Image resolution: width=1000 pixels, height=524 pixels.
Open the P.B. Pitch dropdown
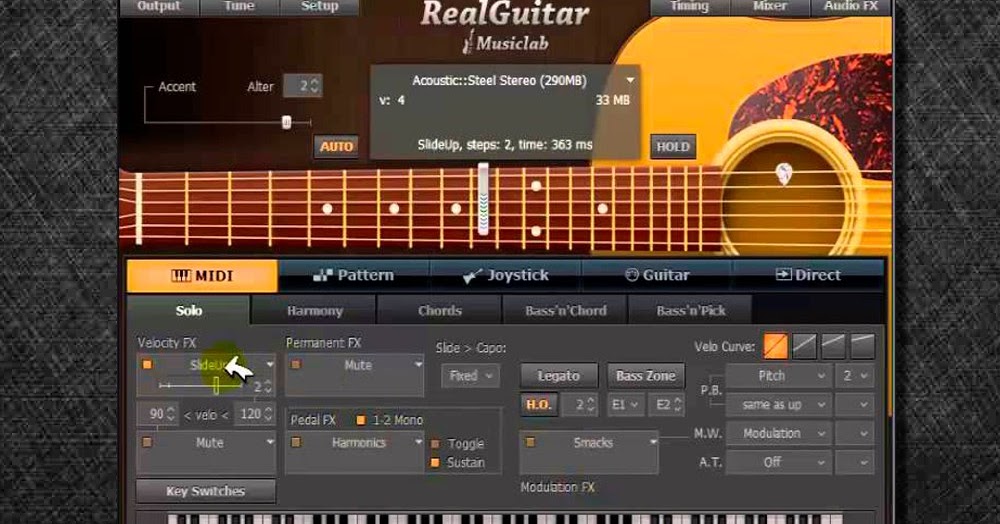tap(778, 376)
